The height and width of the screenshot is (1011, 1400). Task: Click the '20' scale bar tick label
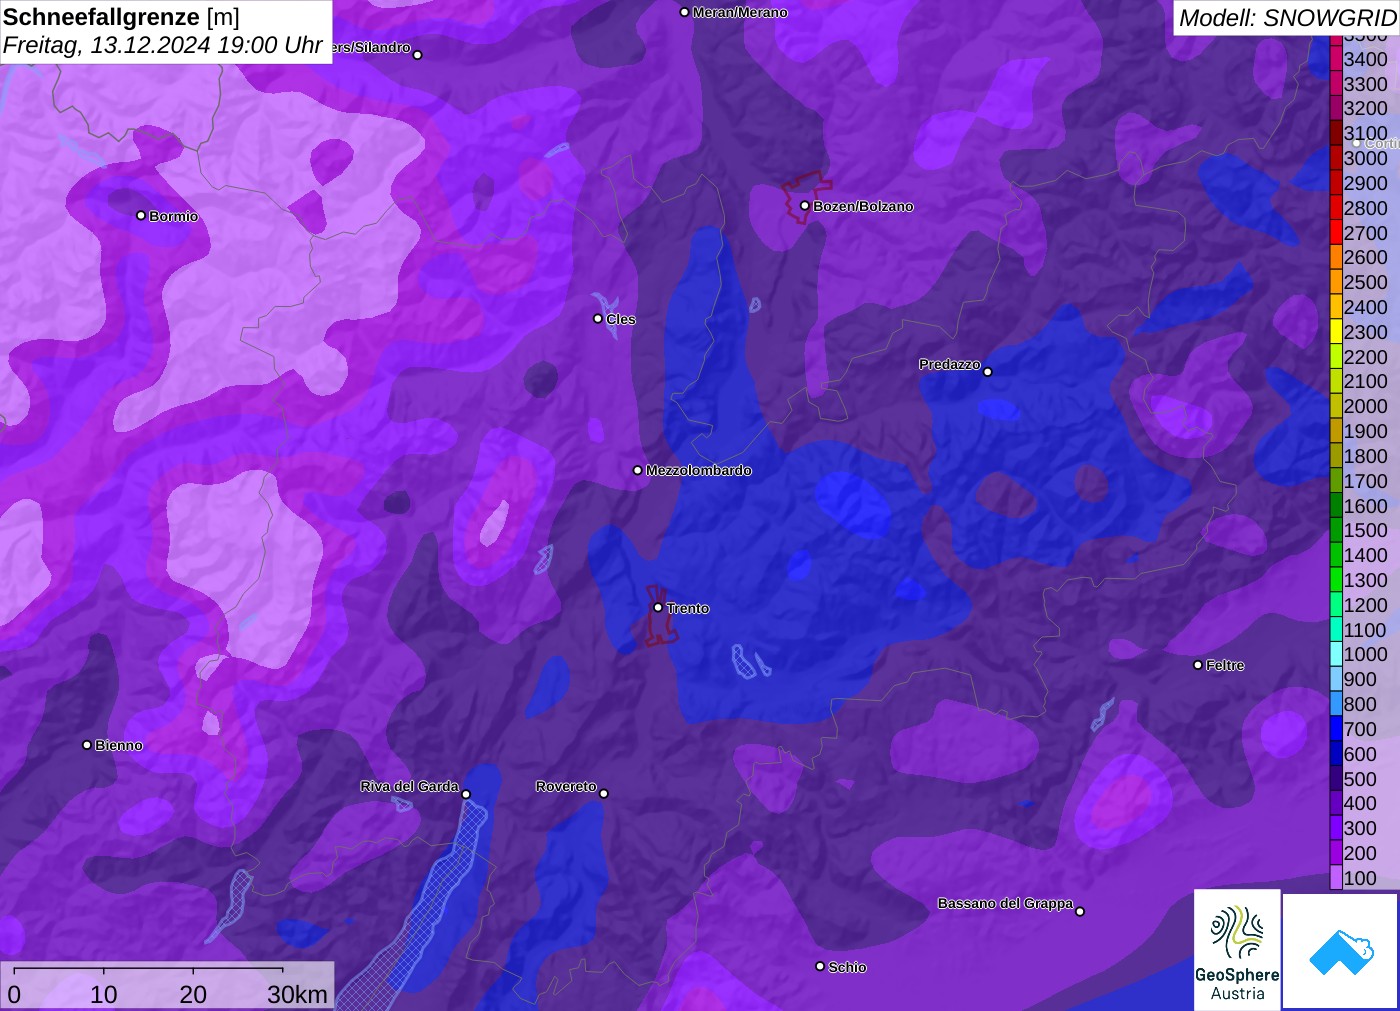193,994
